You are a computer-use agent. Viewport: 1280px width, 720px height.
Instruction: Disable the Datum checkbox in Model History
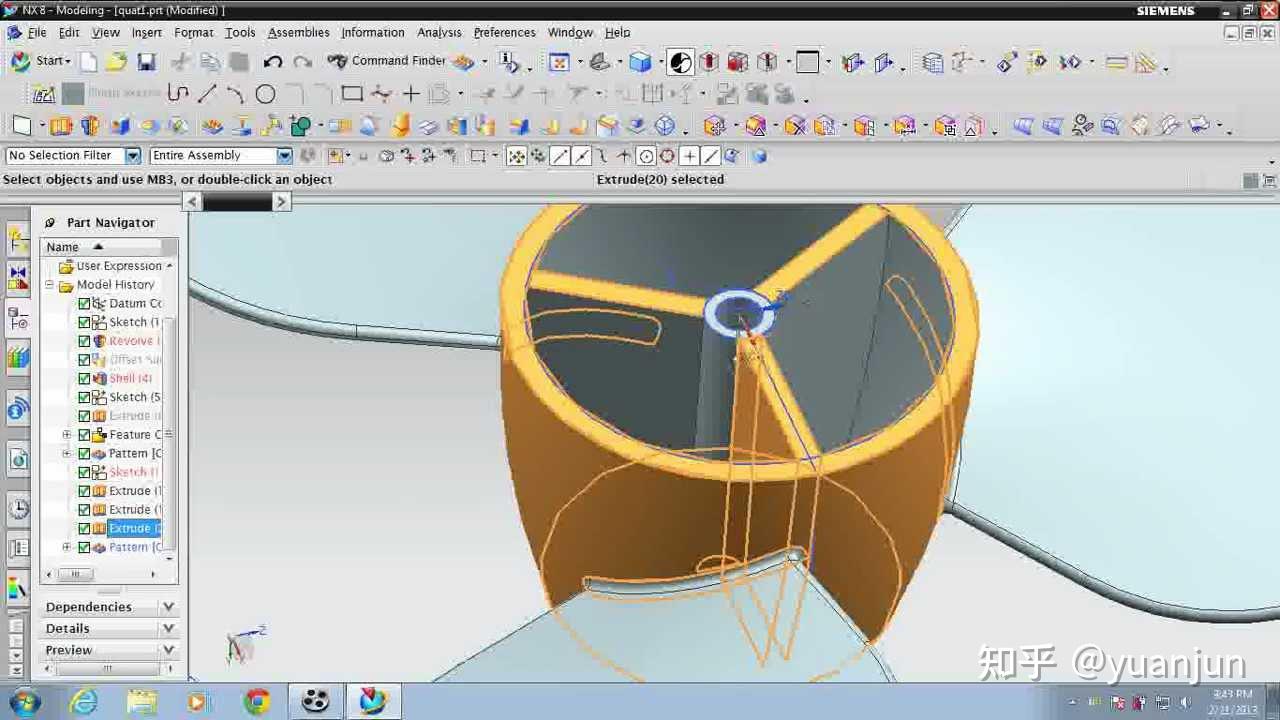pyautogui.click(x=84, y=303)
